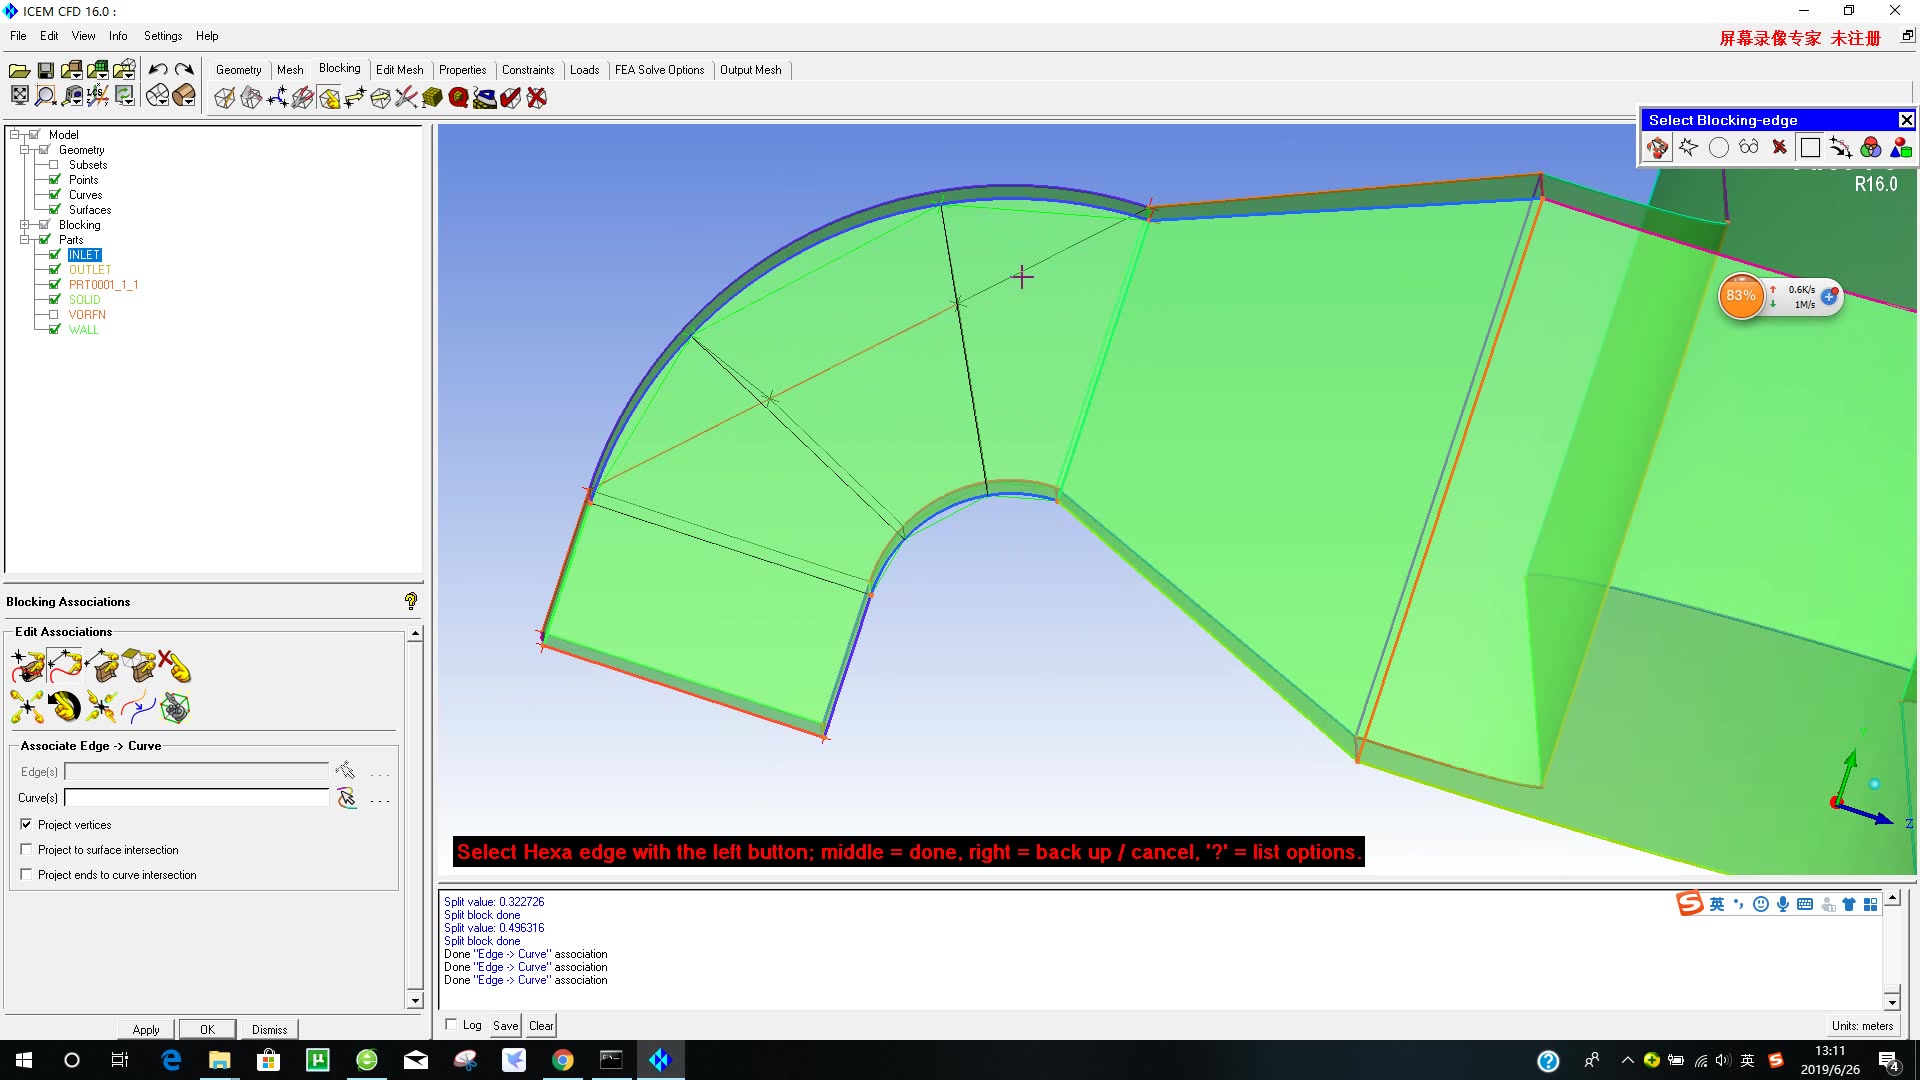This screenshot has width=1920, height=1080.
Task: Click into the Curve(s) input field
Action: (197, 798)
